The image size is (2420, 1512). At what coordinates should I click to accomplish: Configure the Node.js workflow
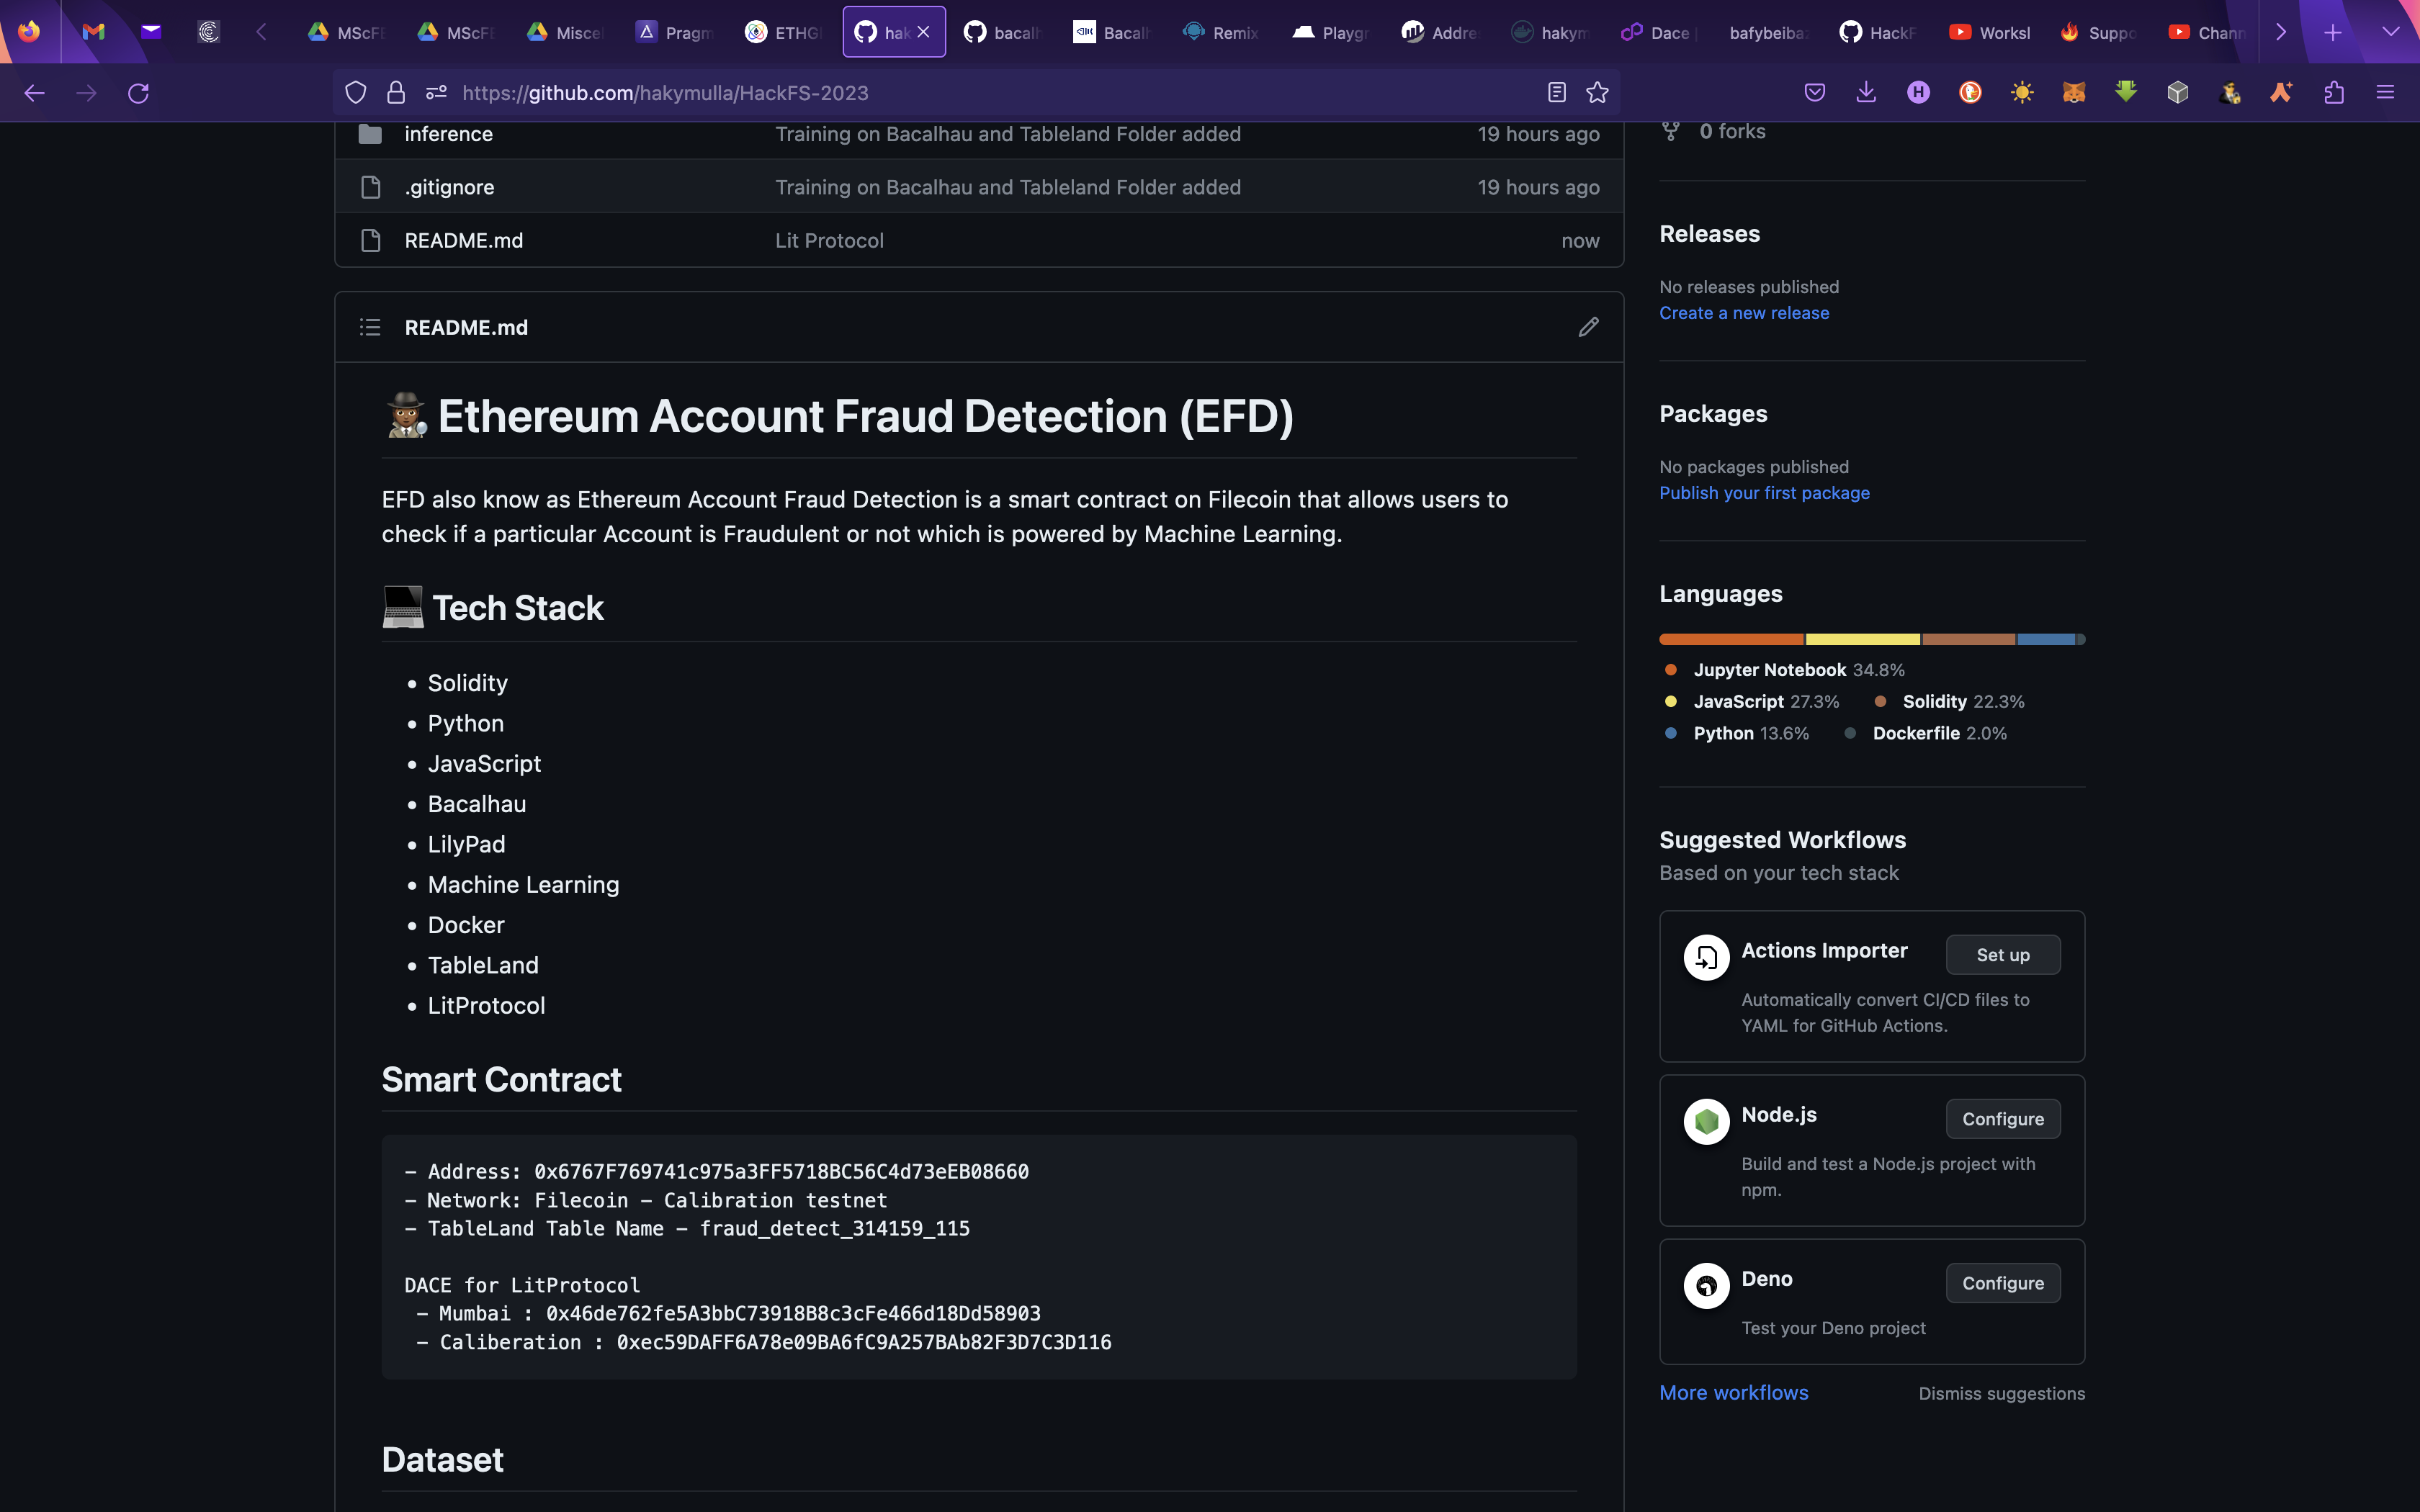tap(2003, 1119)
